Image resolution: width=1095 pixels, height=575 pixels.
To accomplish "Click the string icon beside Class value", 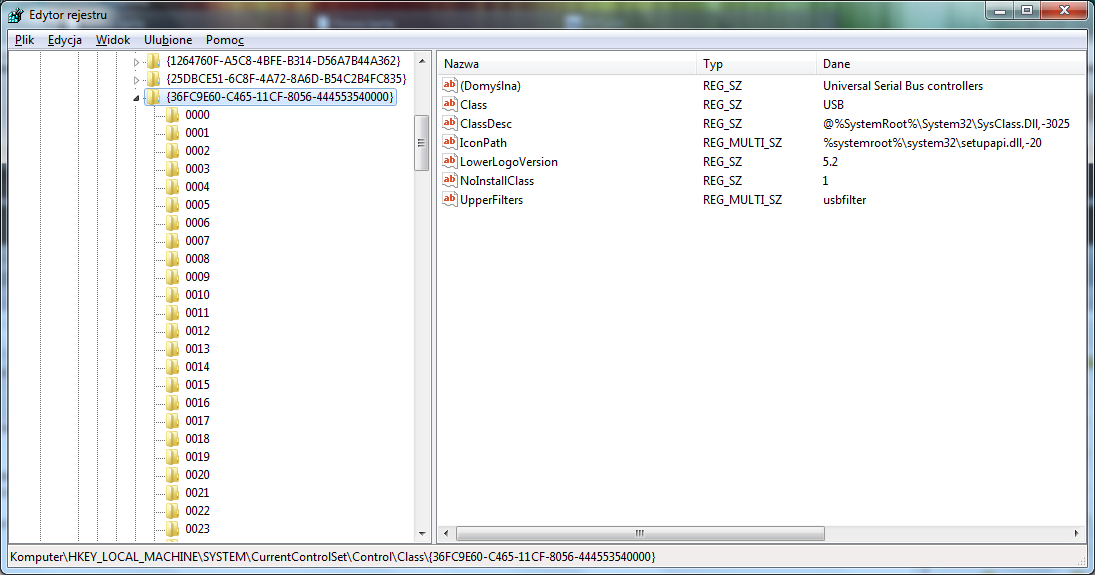I will tap(450, 104).
